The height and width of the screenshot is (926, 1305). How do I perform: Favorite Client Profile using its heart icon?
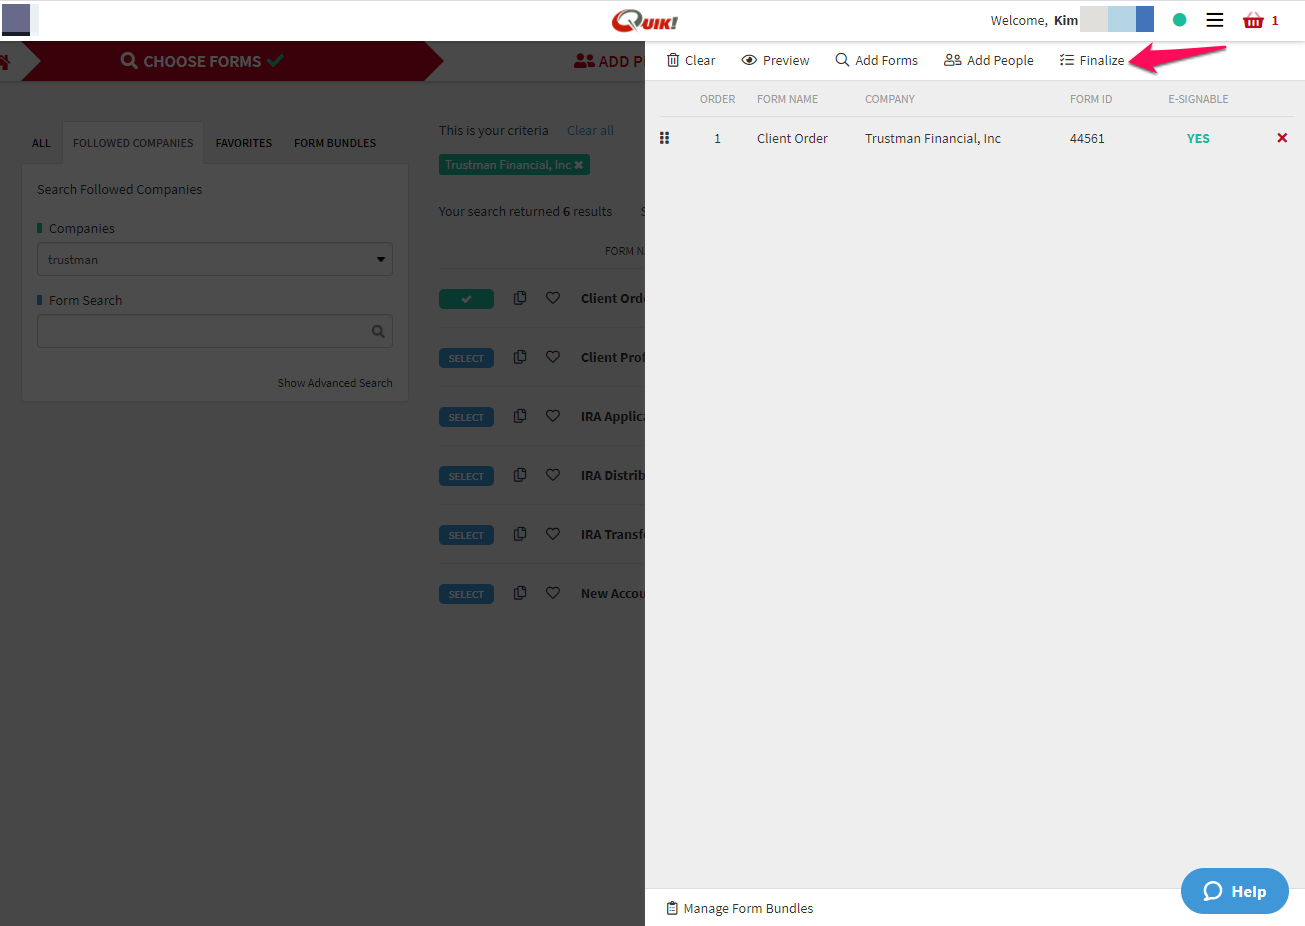pos(553,357)
